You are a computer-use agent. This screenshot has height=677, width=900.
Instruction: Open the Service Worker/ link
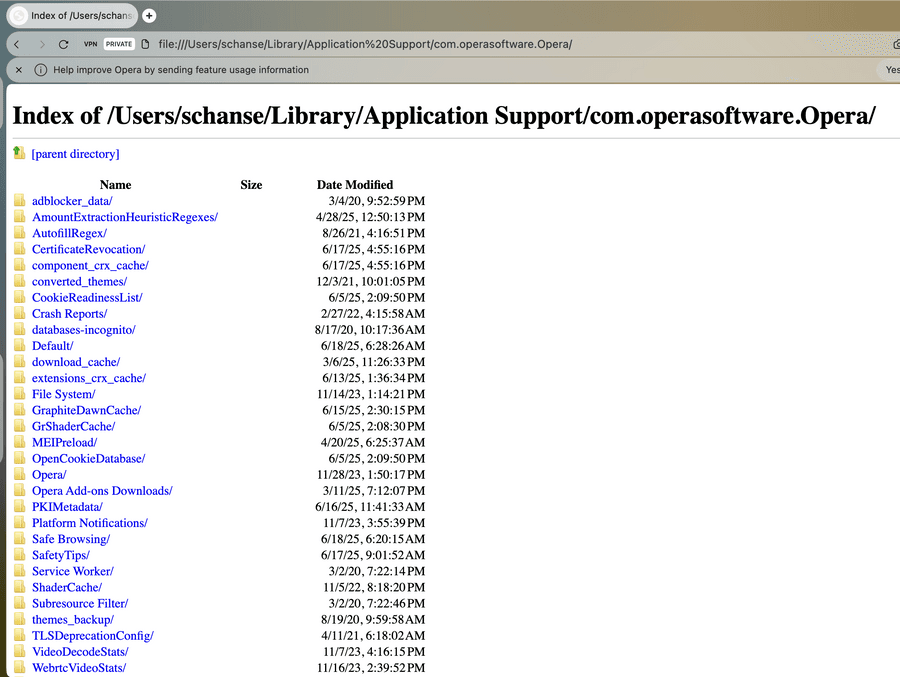pyautogui.click(x=73, y=571)
